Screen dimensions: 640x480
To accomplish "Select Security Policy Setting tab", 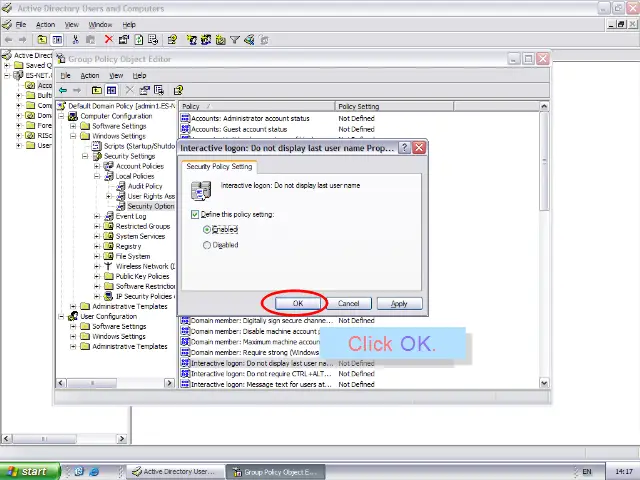I will pos(219,167).
